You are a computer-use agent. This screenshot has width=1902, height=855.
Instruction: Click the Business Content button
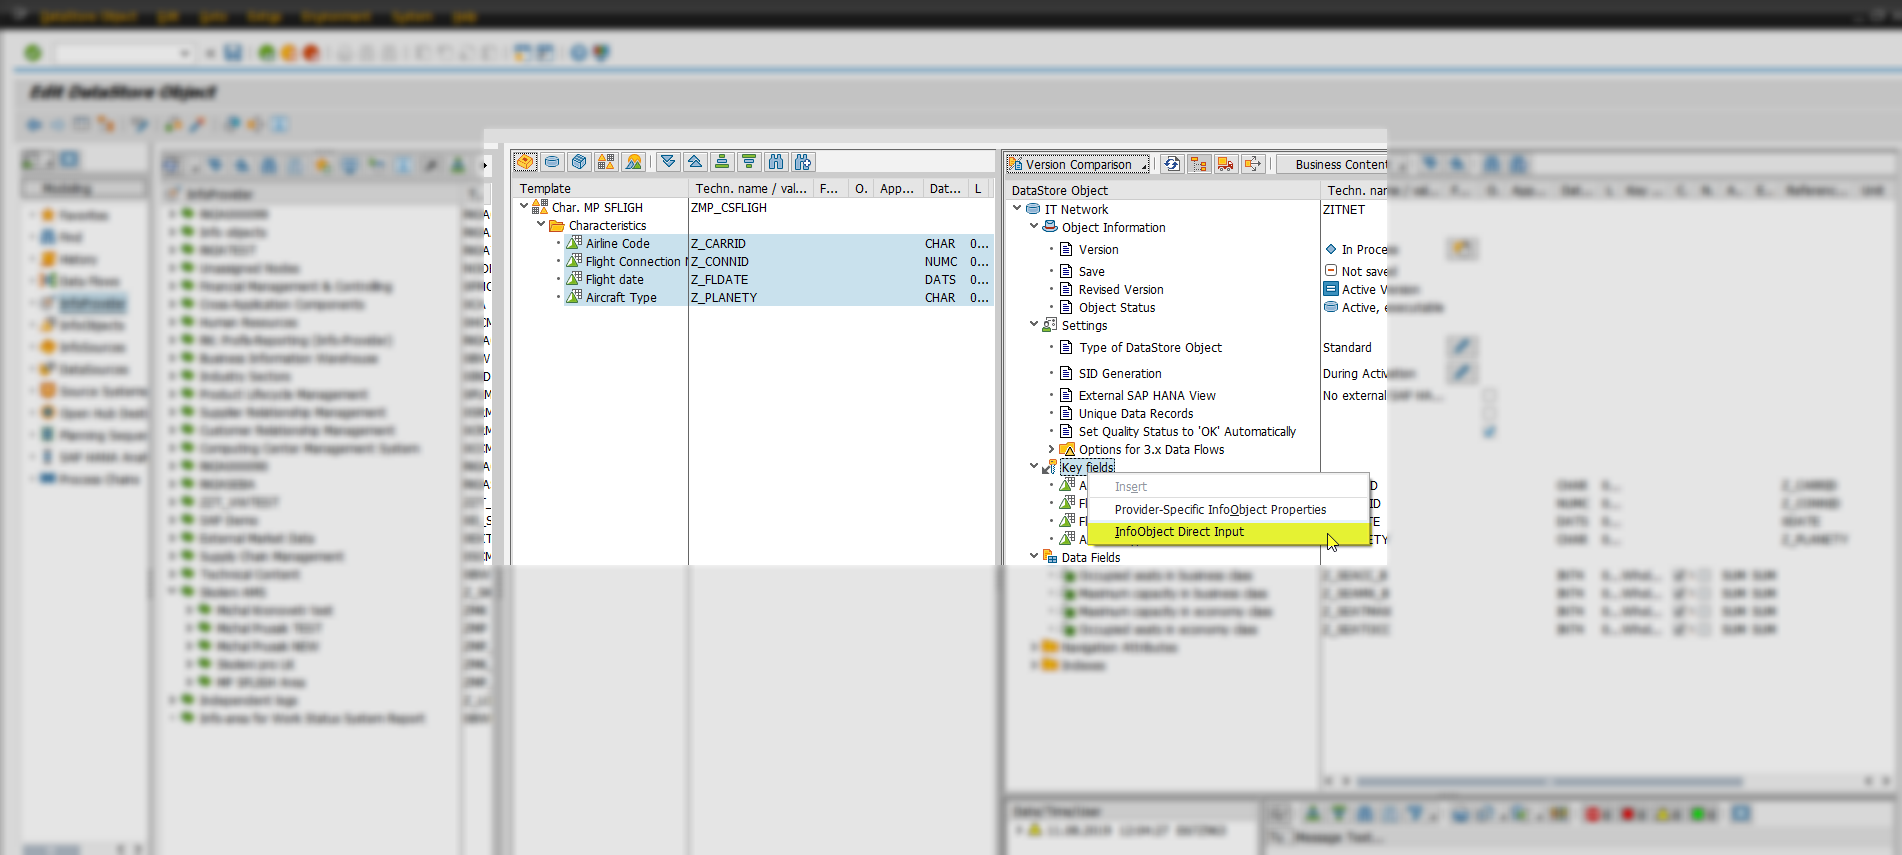click(1338, 164)
